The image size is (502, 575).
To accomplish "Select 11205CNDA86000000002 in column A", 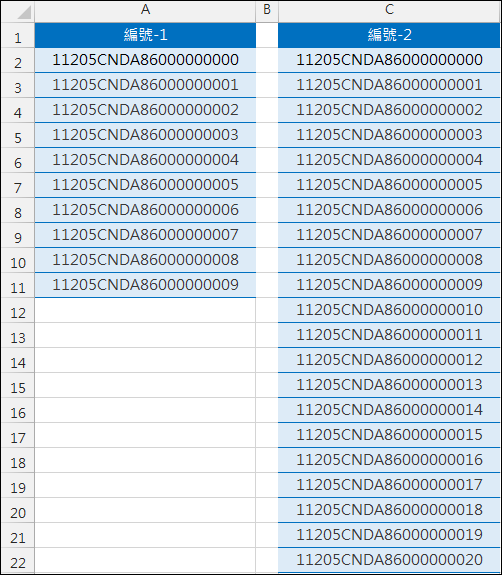I will [145, 110].
